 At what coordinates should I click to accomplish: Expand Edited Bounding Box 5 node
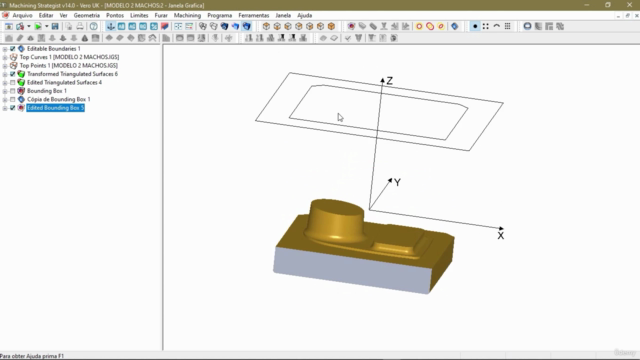point(5,108)
